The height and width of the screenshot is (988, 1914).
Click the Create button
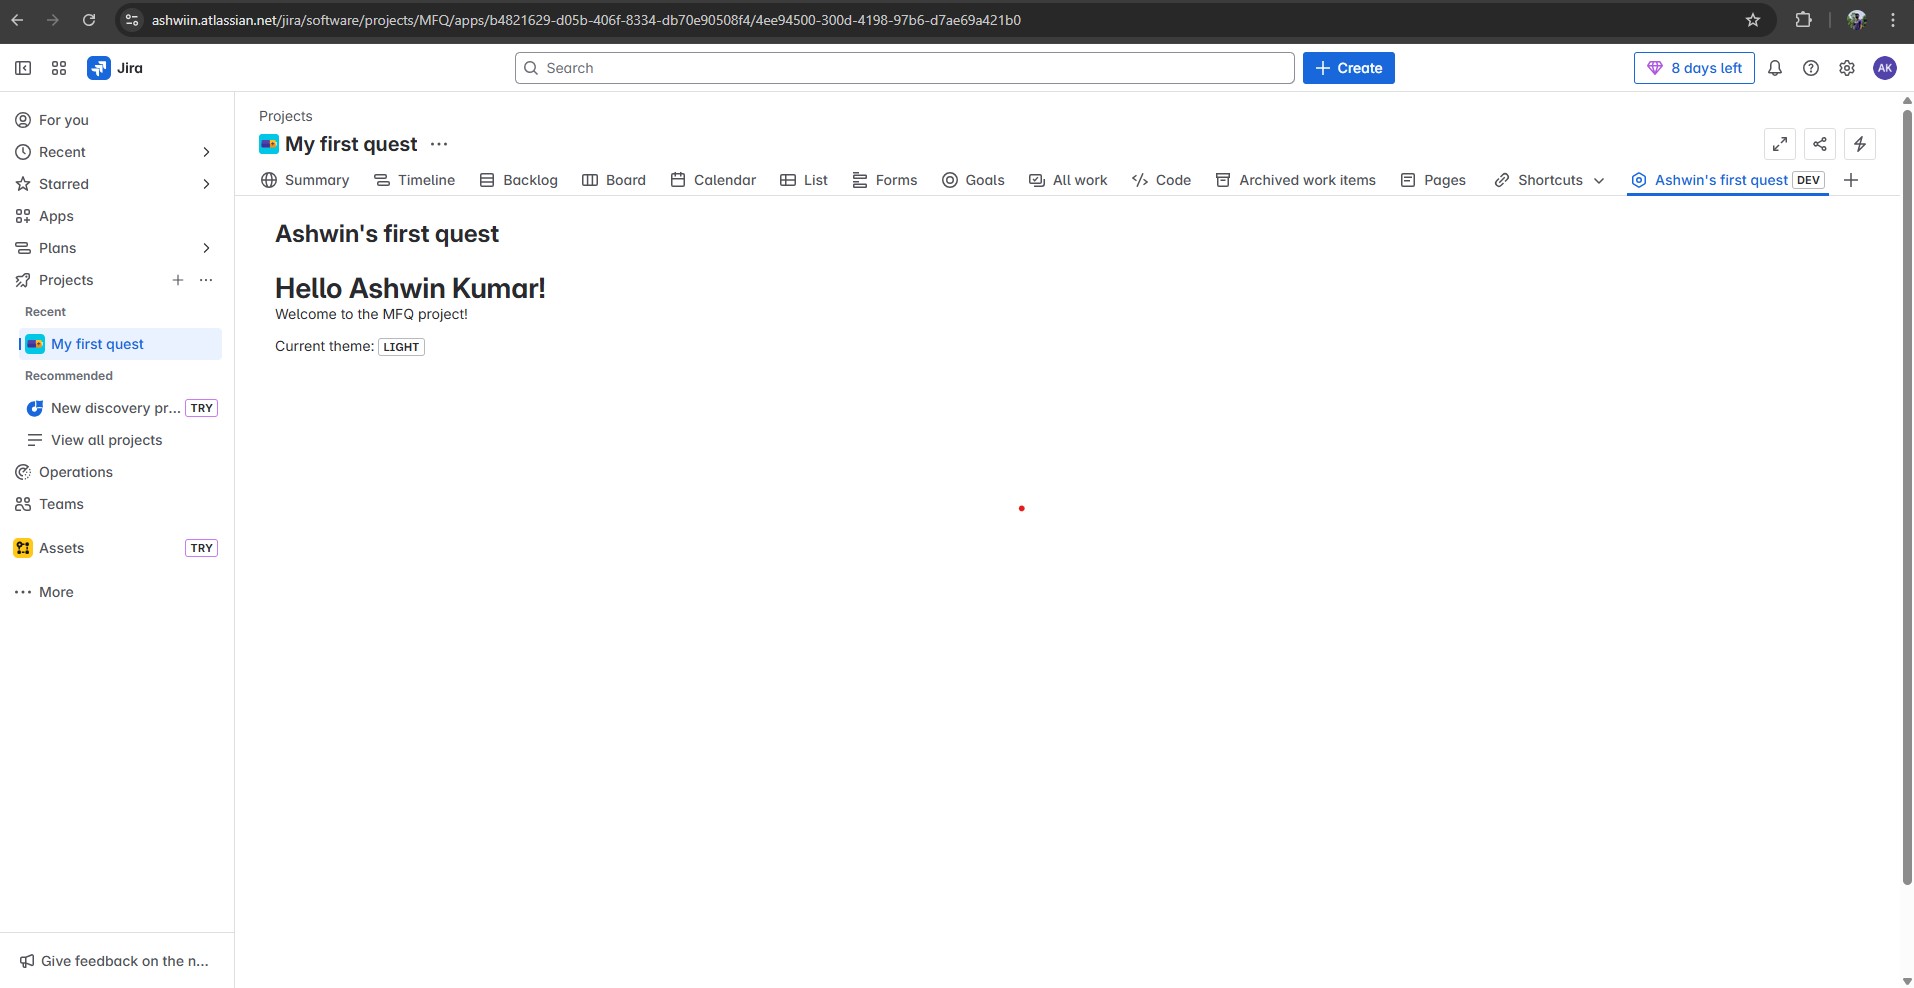coord(1348,68)
